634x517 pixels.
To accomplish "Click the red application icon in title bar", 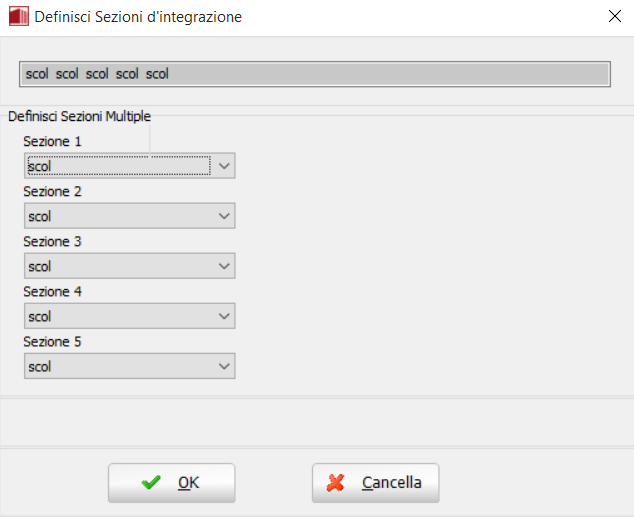I will tap(18, 17).
